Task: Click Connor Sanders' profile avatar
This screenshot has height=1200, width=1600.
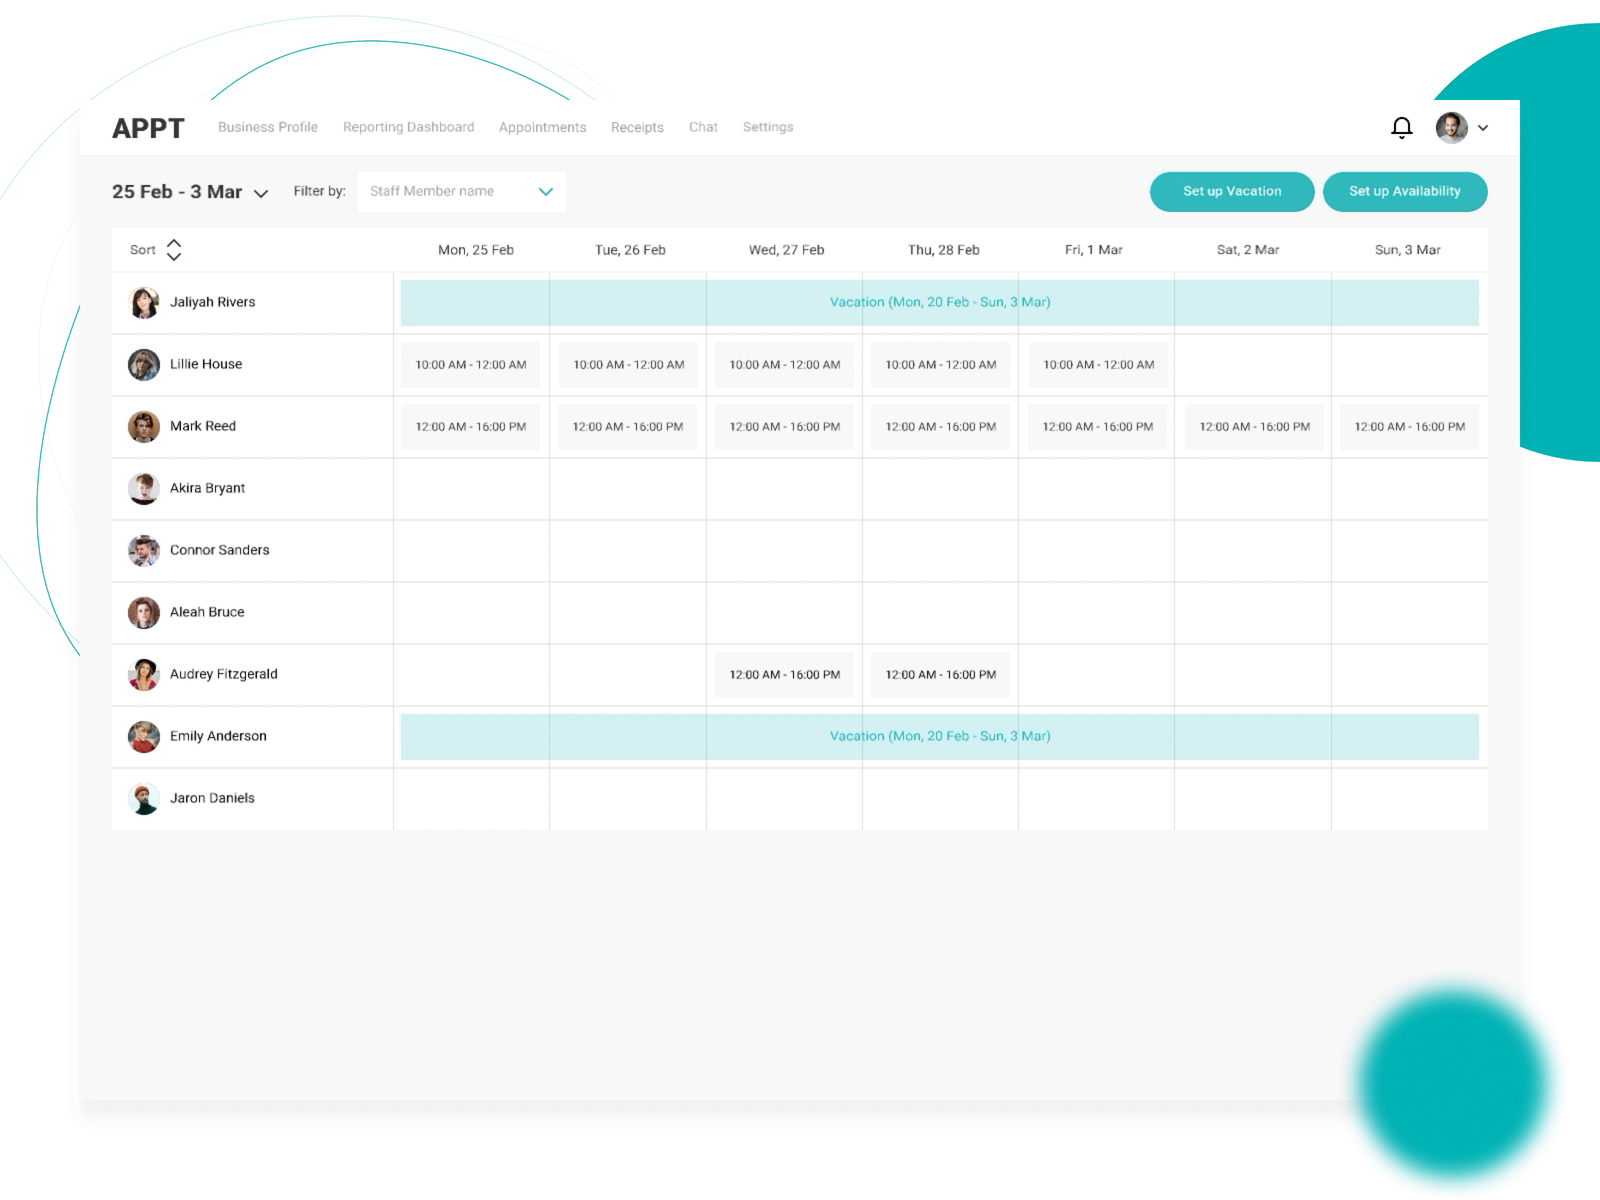Action: [x=144, y=550]
